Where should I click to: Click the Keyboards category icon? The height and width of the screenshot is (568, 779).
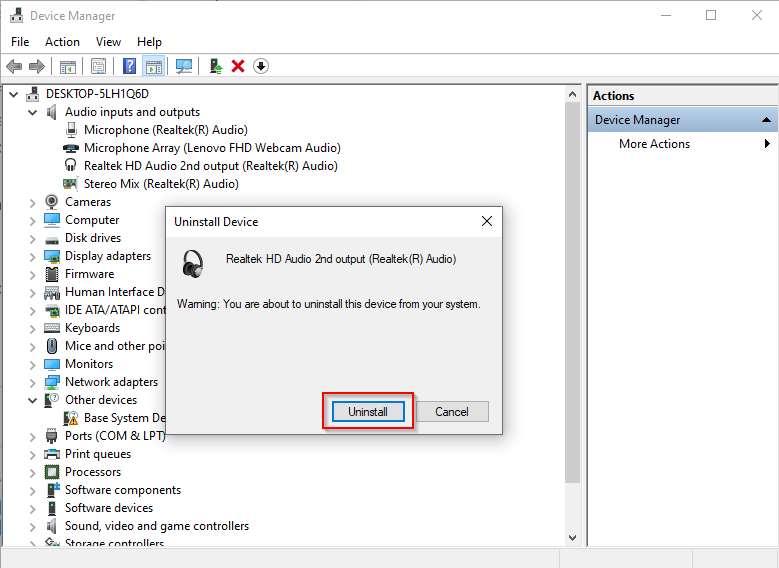click(x=52, y=328)
